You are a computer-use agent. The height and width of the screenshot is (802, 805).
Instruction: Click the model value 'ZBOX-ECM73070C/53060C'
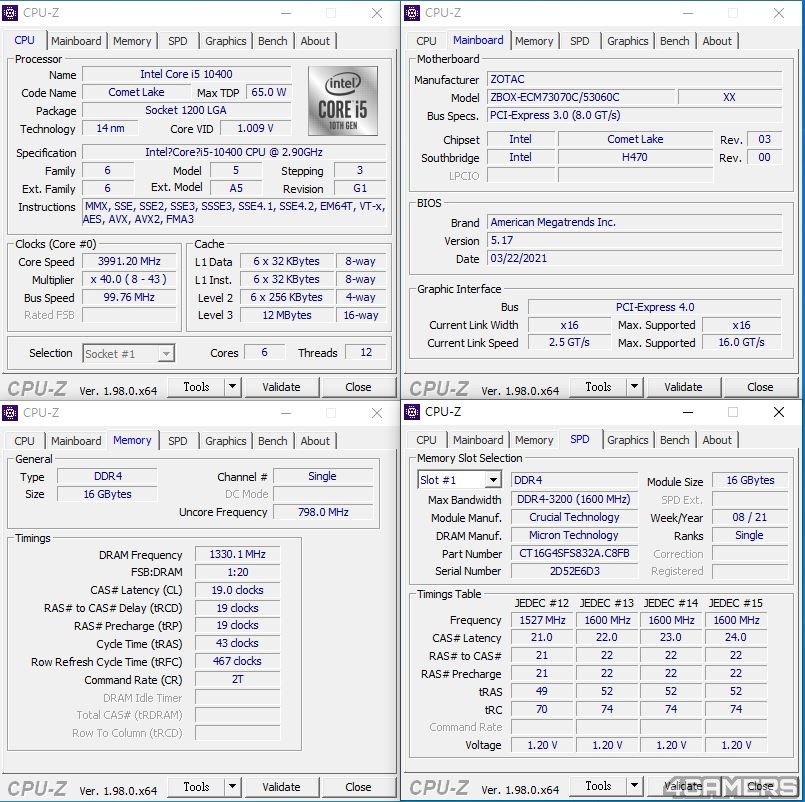tap(581, 97)
